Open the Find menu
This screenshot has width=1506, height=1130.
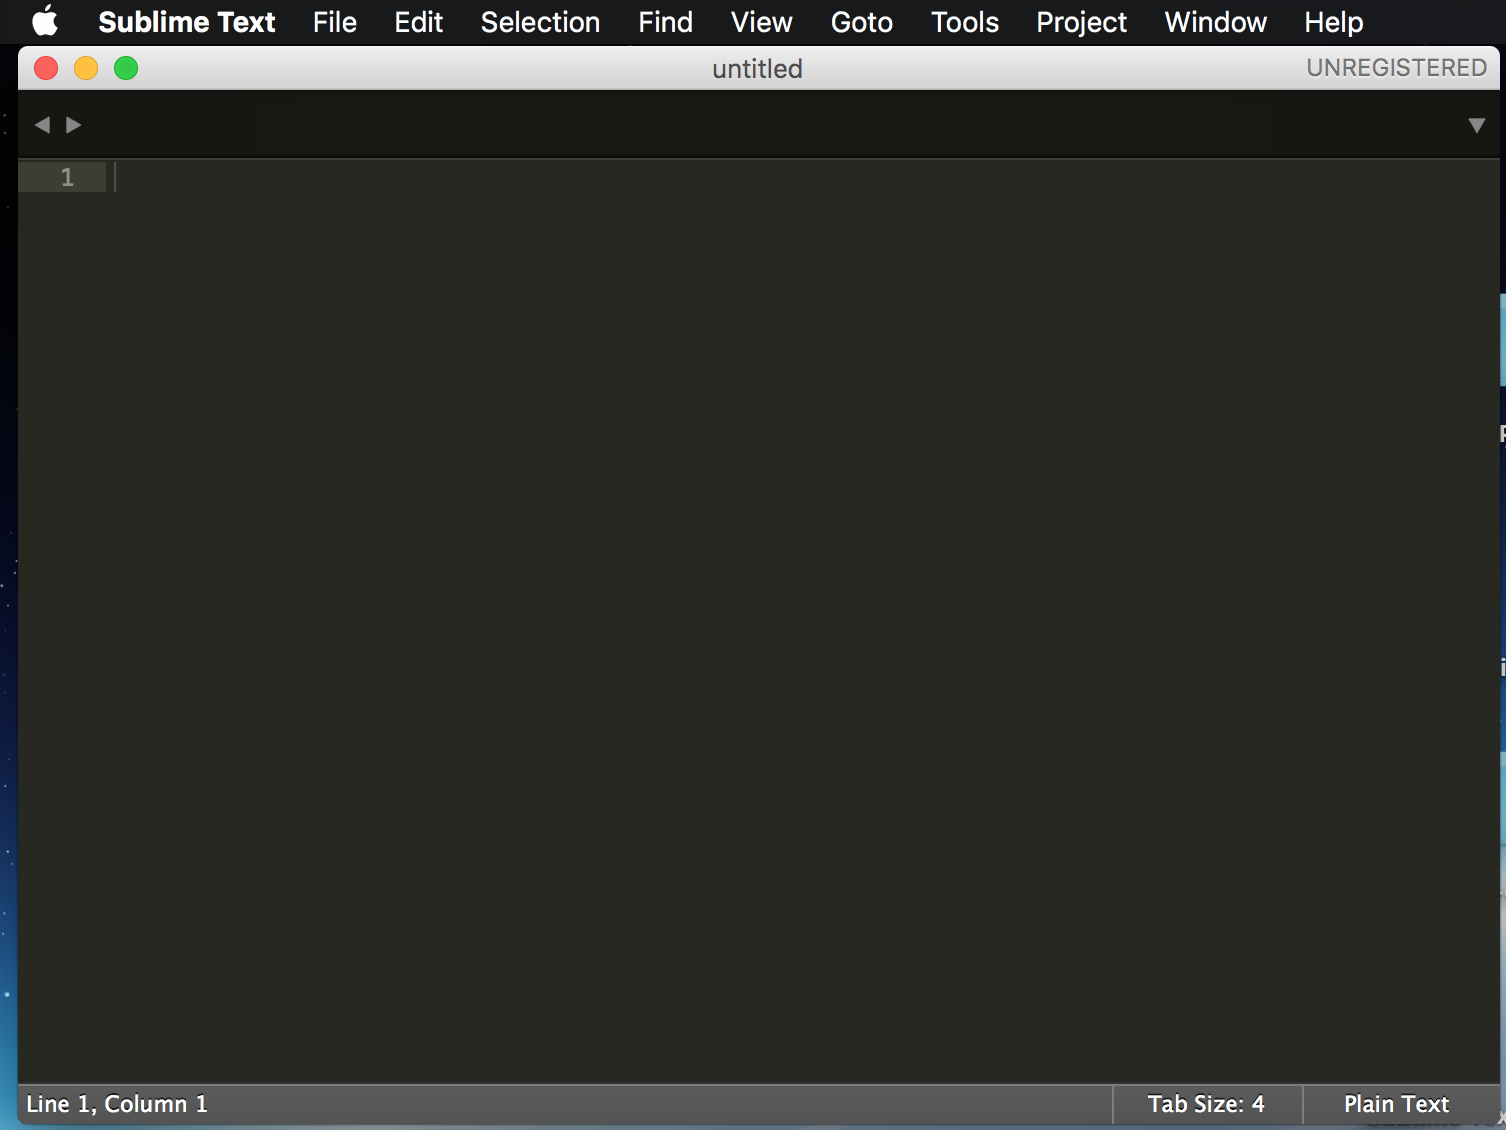pyautogui.click(x=666, y=22)
